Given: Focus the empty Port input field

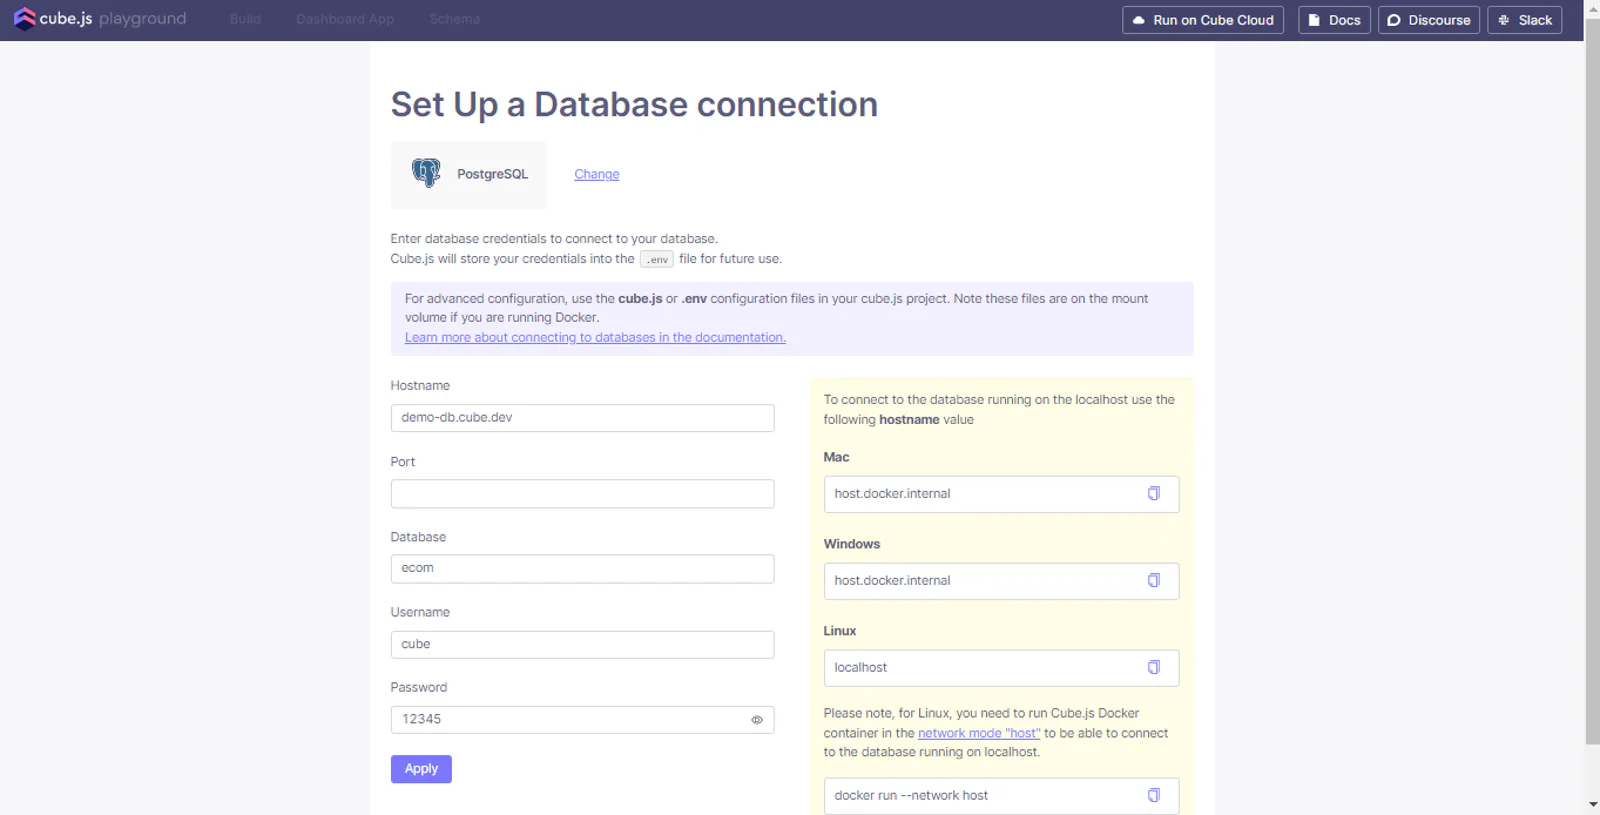Looking at the screenshot, I should 582,494.
